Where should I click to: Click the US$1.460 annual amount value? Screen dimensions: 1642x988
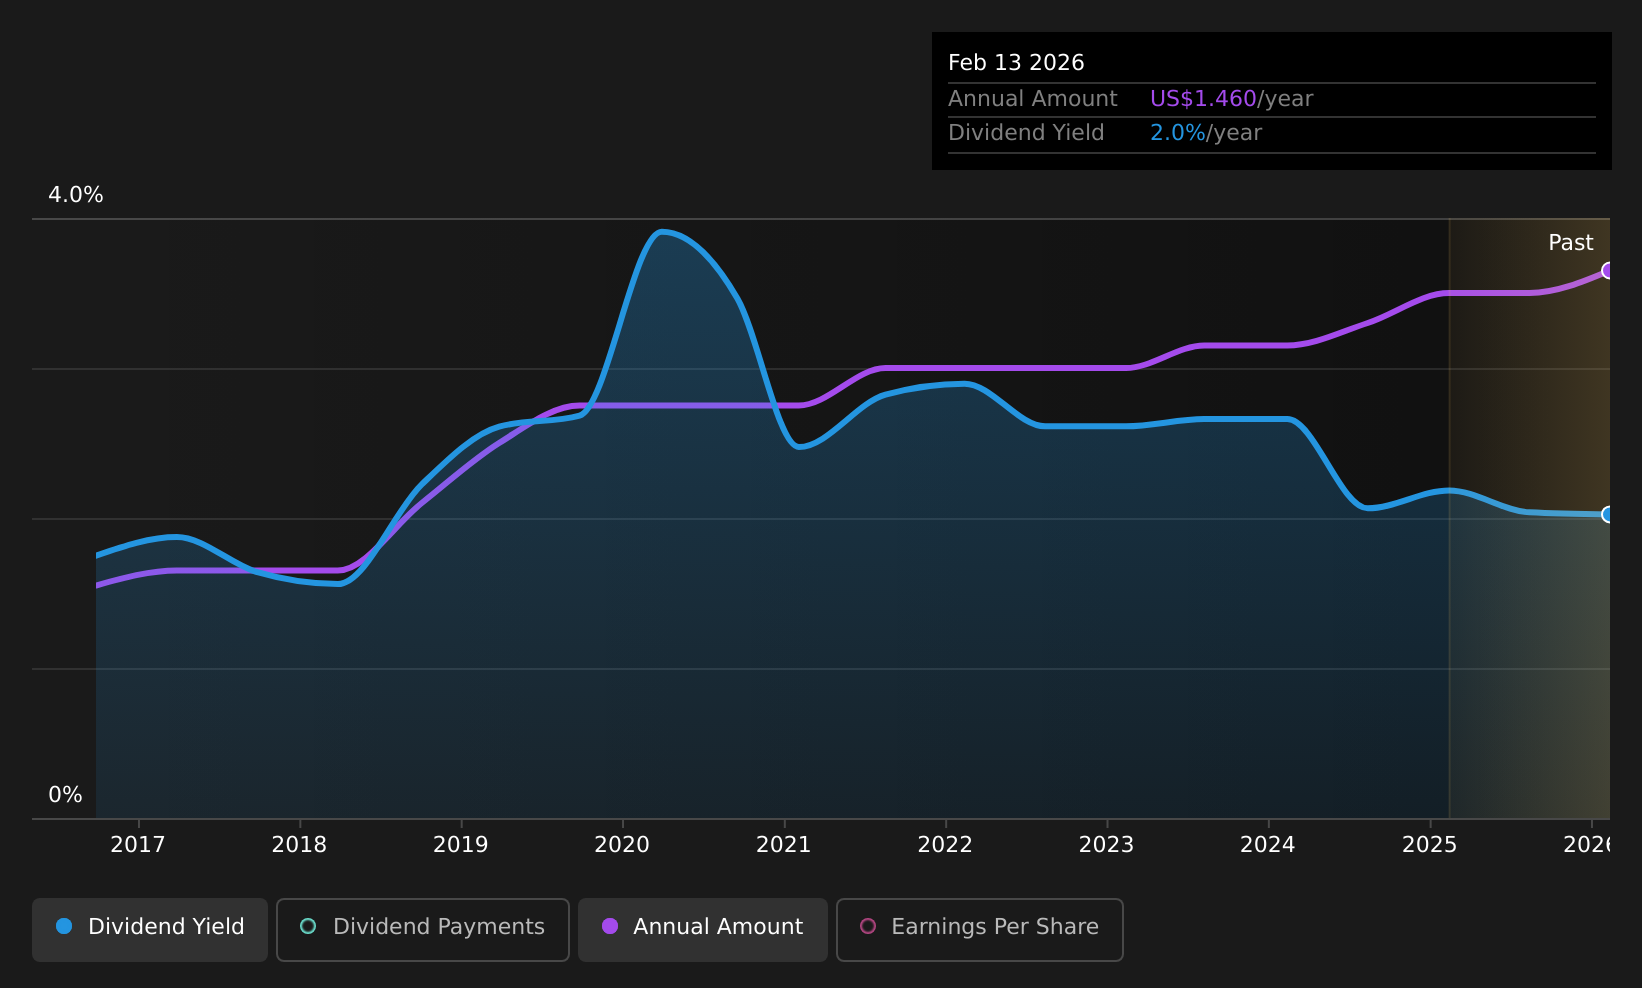click(1203, 99)
